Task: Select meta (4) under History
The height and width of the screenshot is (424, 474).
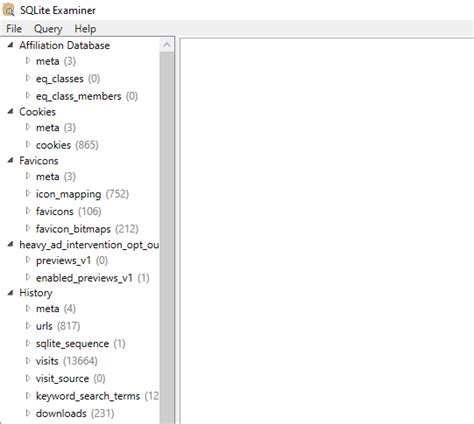Action: (x=56, y=309)
